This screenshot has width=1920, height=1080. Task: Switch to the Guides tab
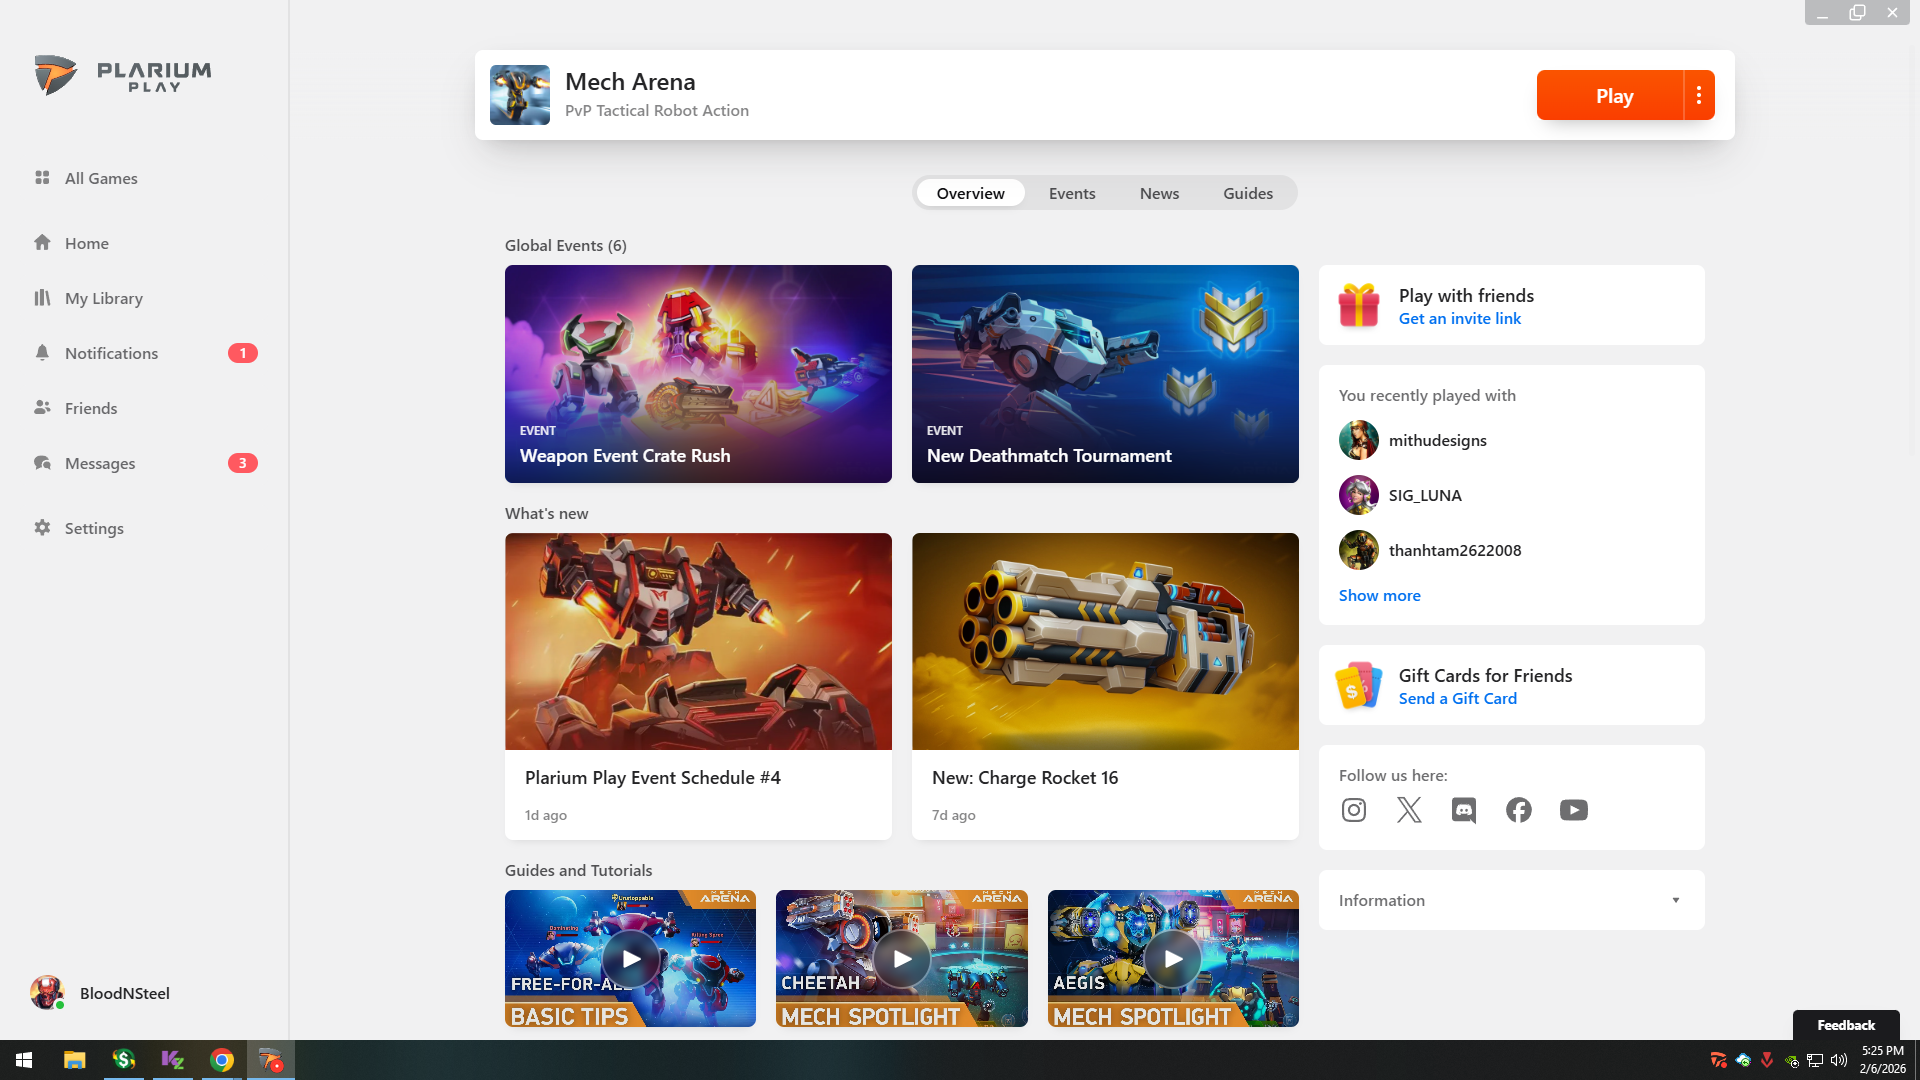tap(1247, 193)
